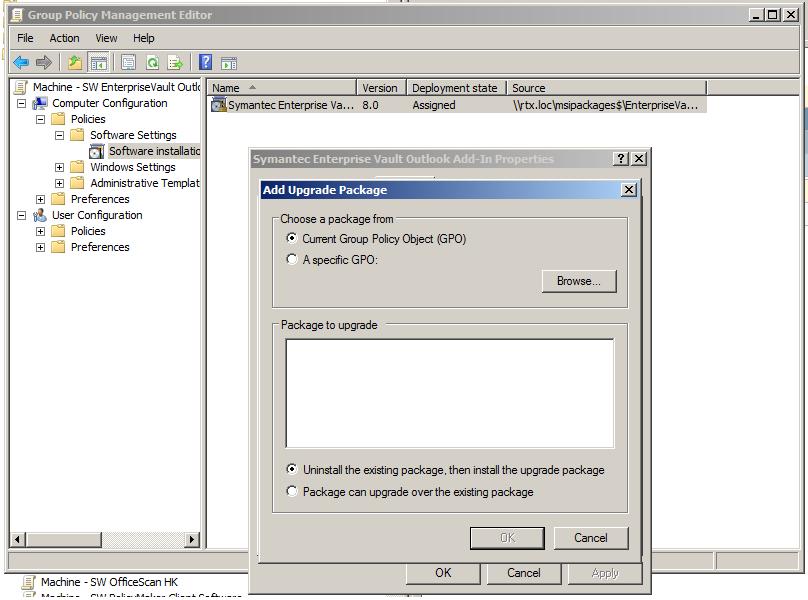This screenshot has height=600, width=808.
Task: Click the Export List toolbar icon
Action: coord(175,63)
